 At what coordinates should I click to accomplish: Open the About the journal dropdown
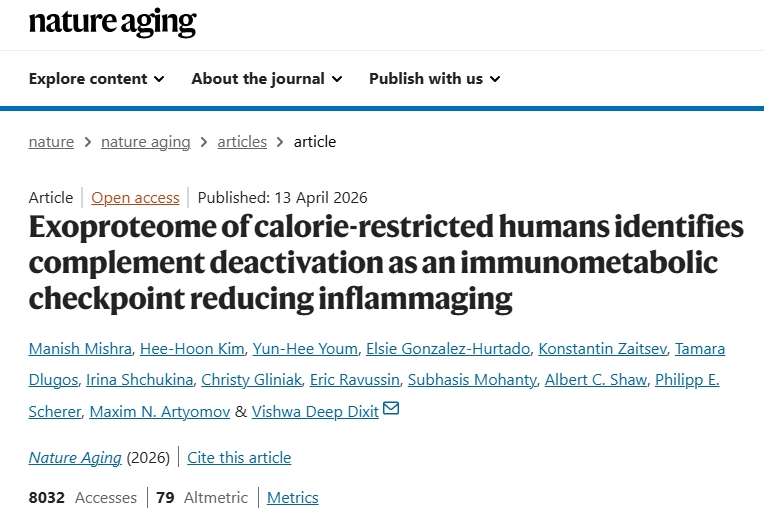[x=266, y=79]
